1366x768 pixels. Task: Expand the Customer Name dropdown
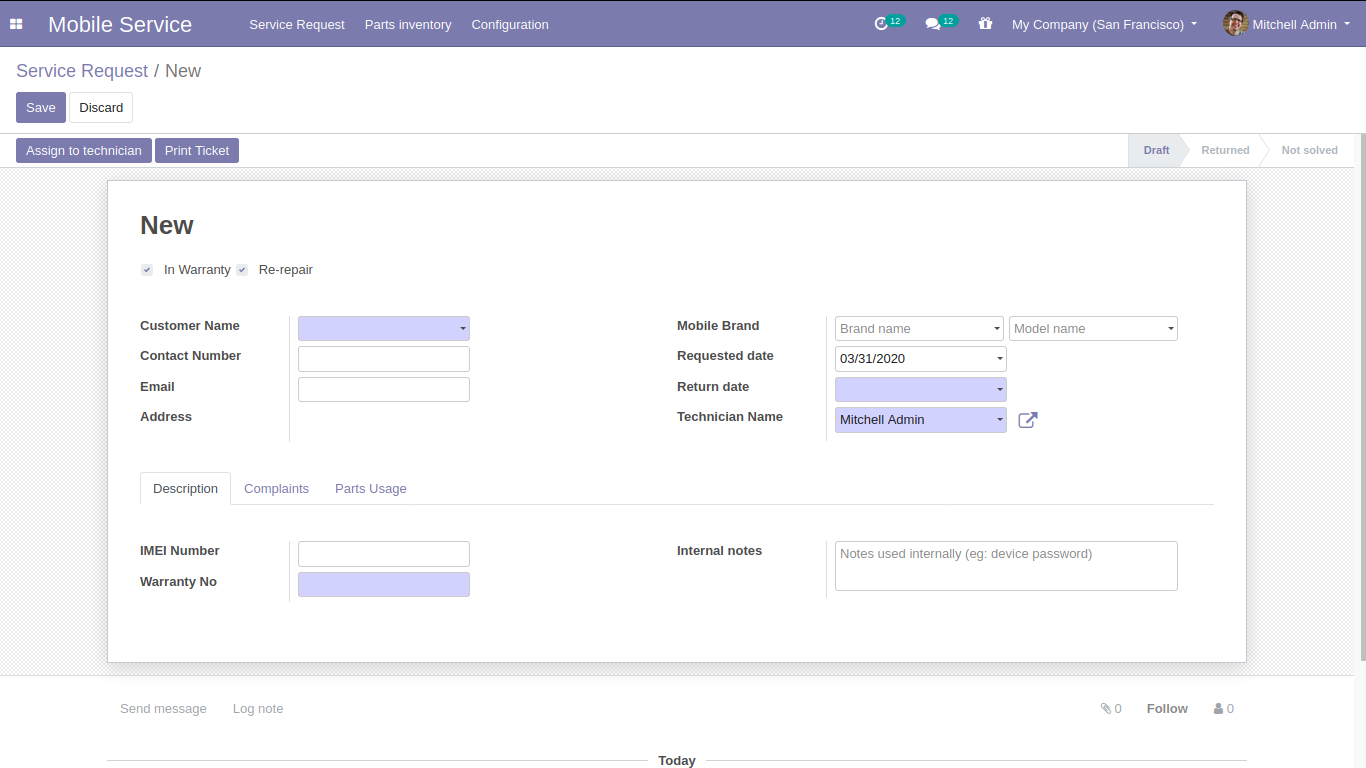pyautogui.click(x=463, y=329)
